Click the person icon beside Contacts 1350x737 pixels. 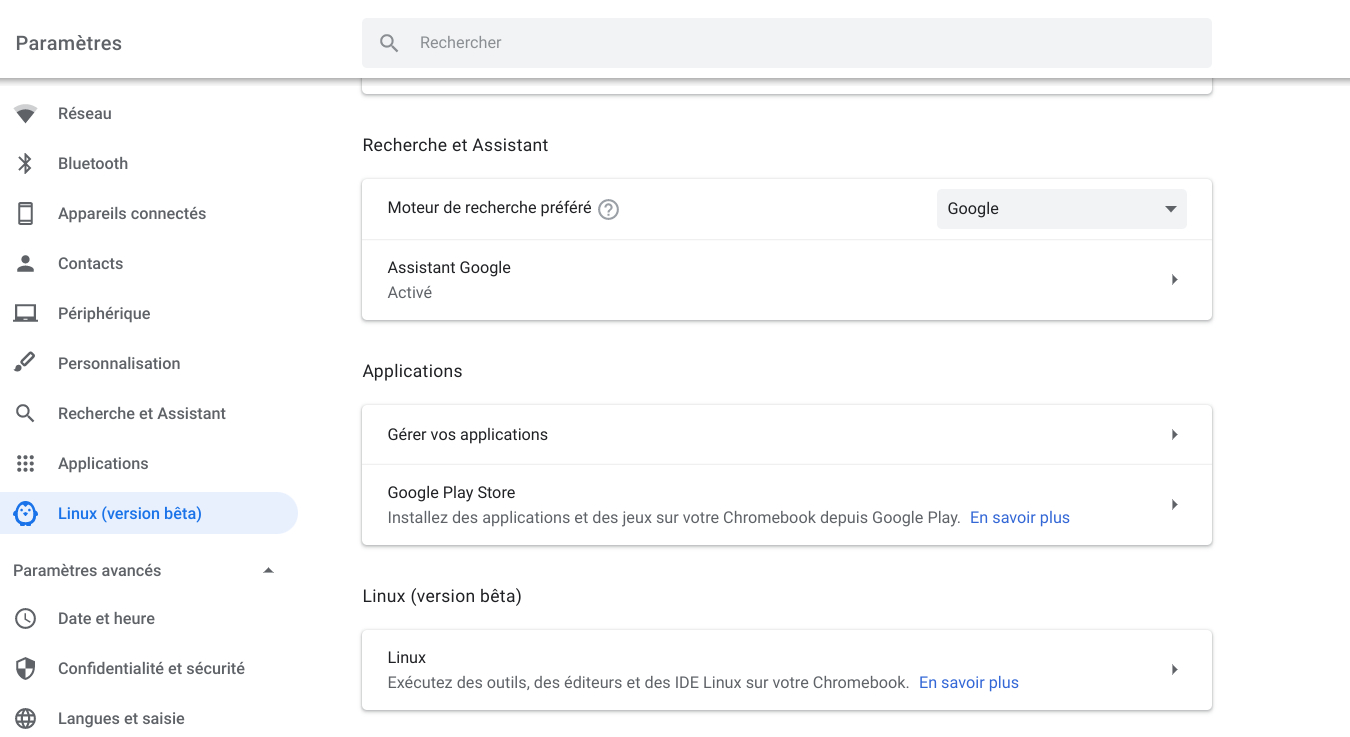point(26,264)
